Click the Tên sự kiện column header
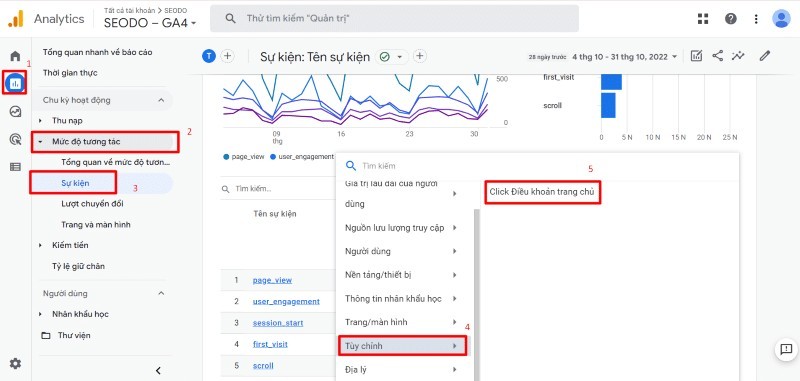800x381 pixels. pos(274,214)
